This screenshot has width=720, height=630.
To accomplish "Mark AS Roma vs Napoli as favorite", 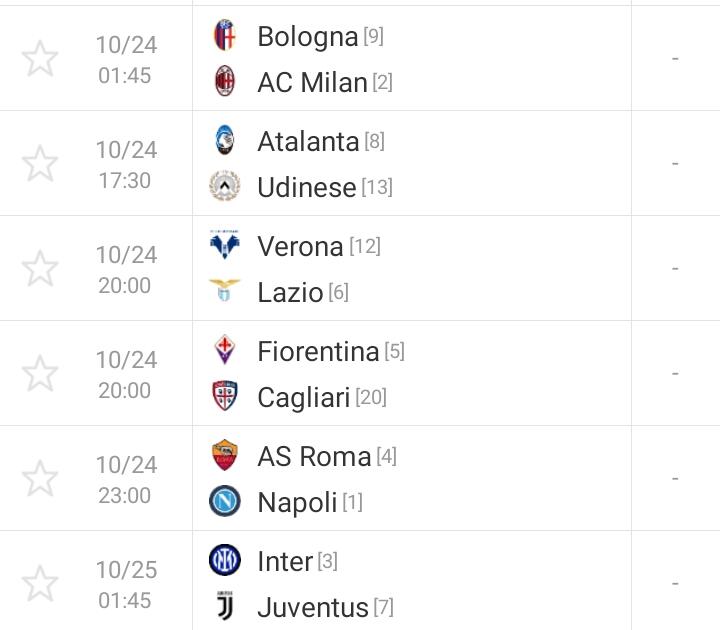I will coord(40,479).
